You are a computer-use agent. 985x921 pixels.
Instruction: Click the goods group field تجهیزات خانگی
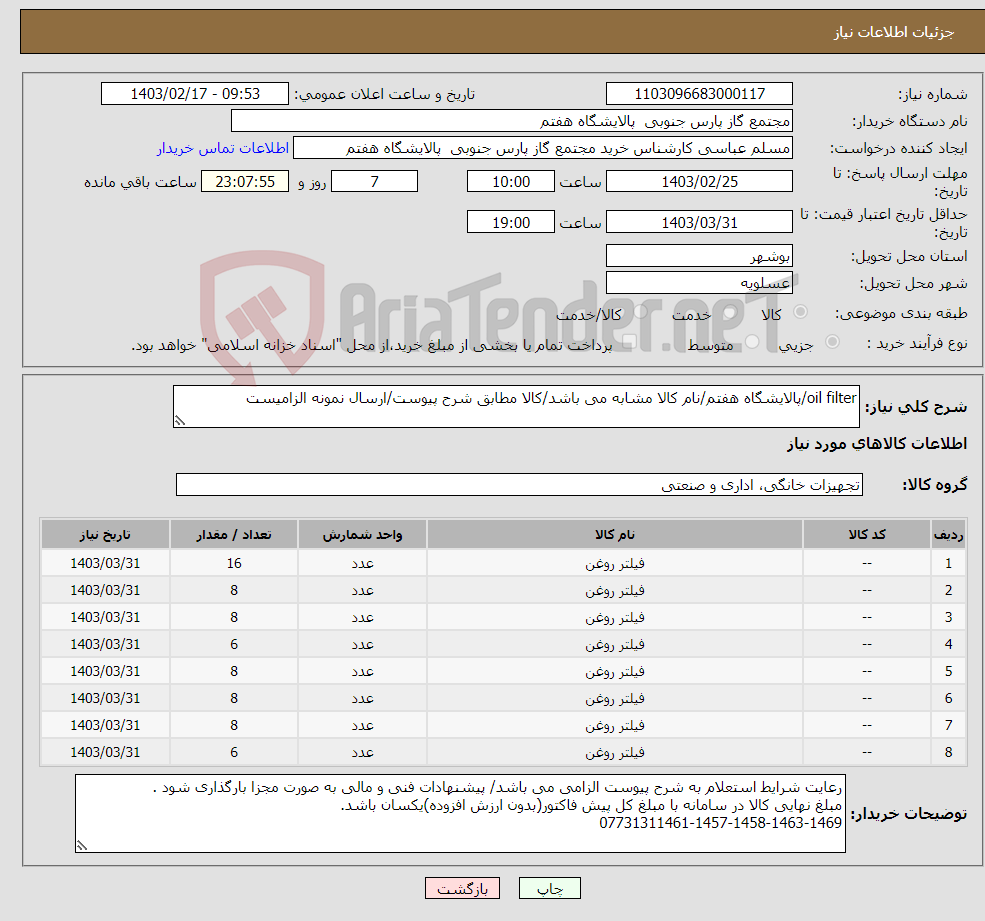coord(520,484)
